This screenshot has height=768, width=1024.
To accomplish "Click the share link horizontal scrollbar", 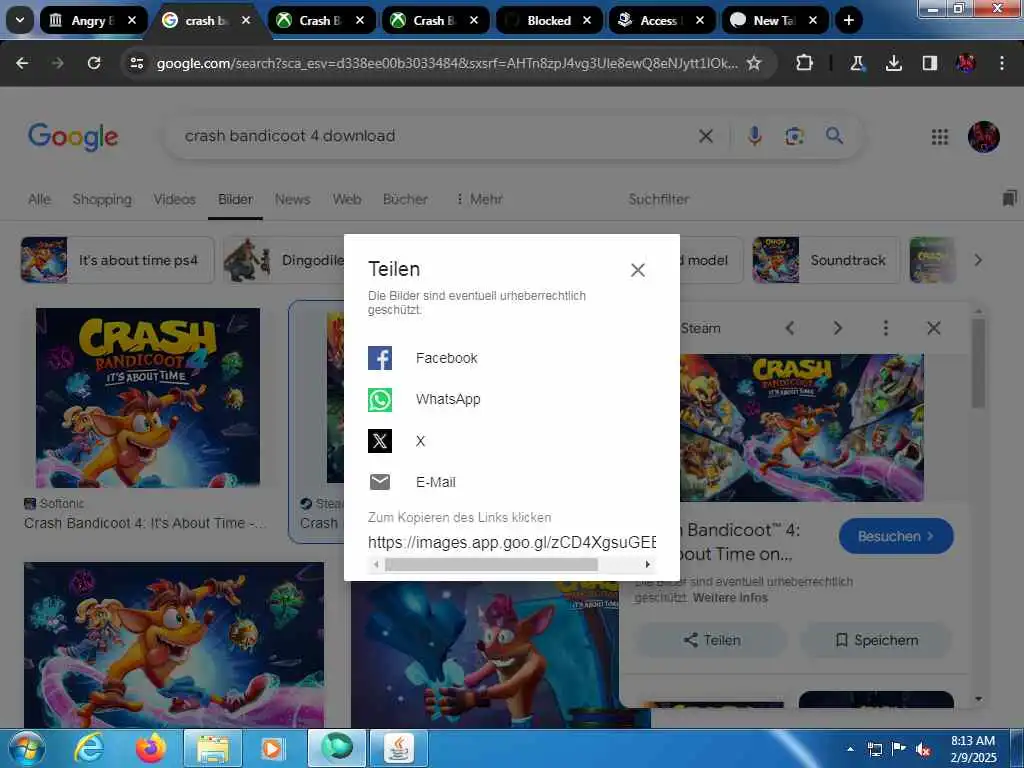I will tap(491, 564).
